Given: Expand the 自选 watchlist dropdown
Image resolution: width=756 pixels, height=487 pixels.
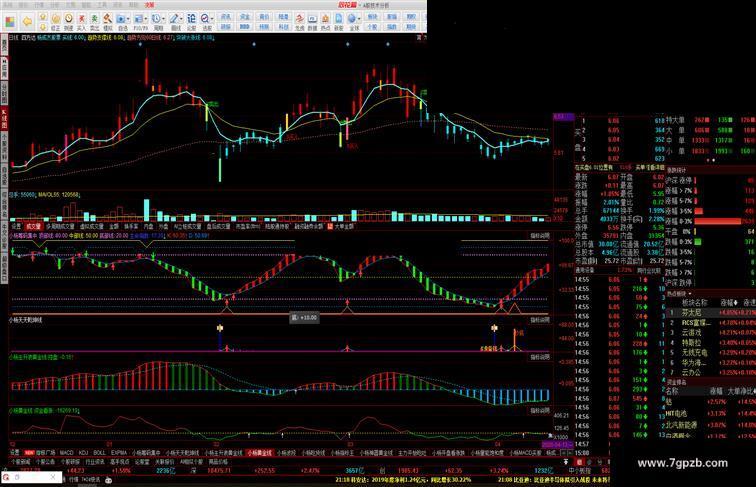Looking at the screenshot, I should [128, 19].
